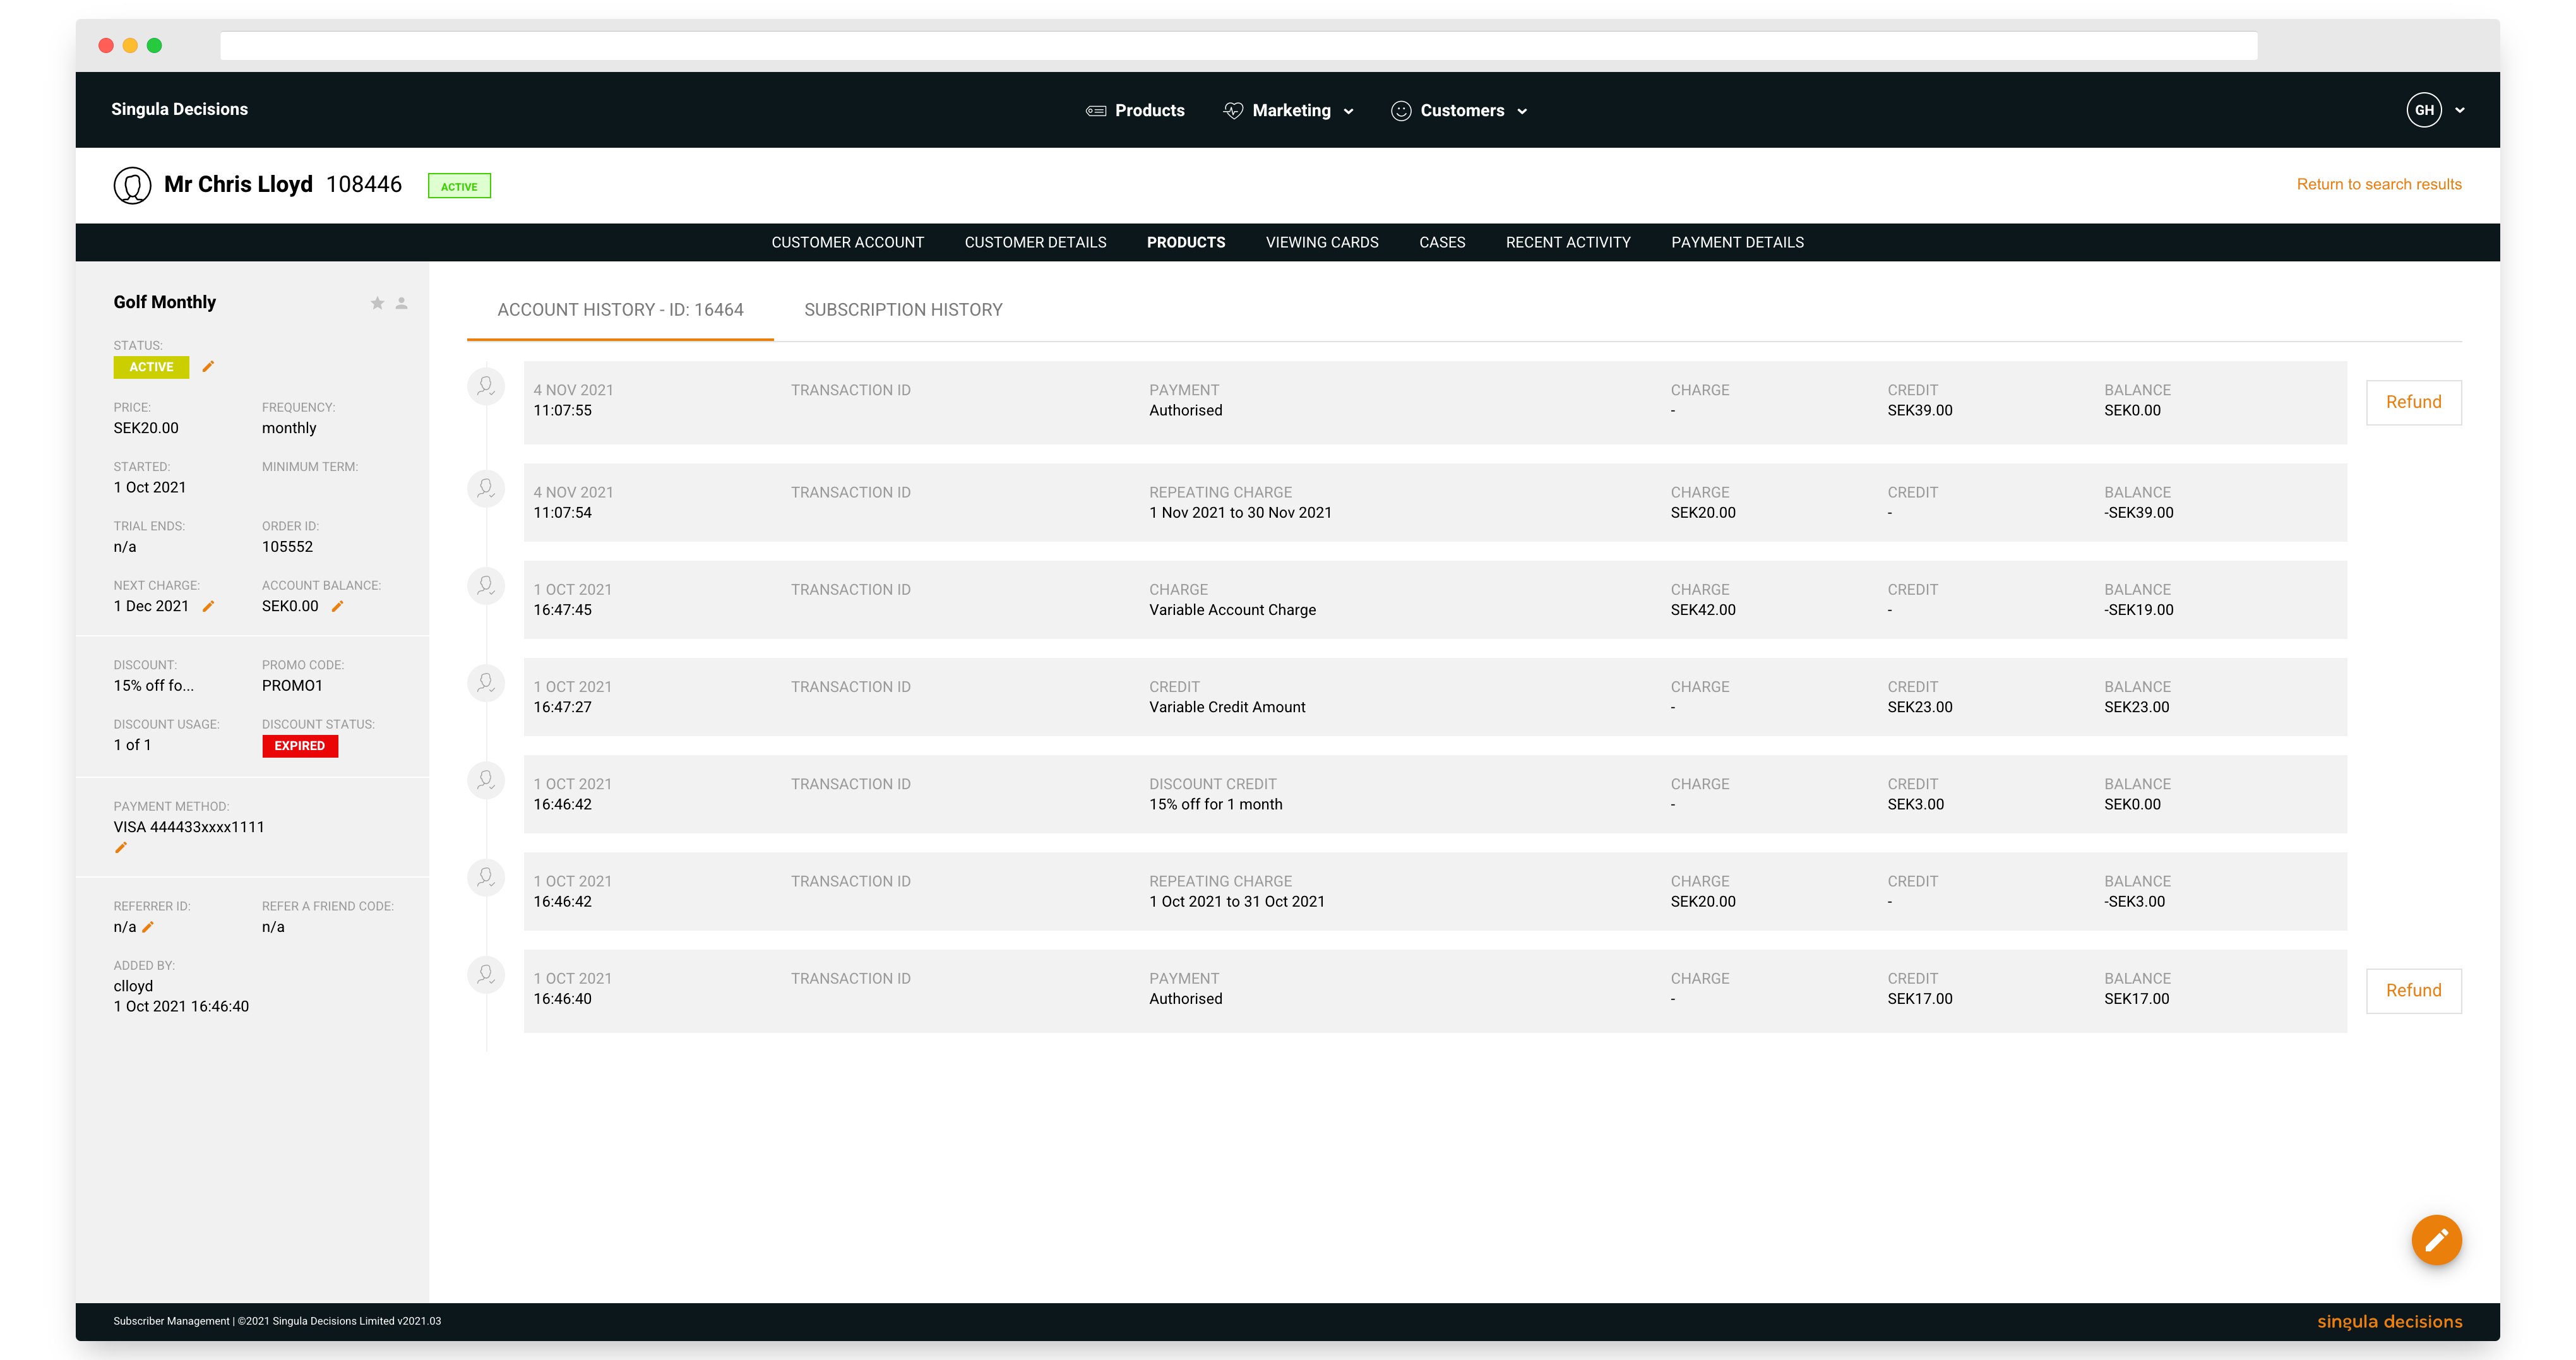Click customer avatar icon beside Mr Chris Lloyd
The image size is (2576, 1360).
(x=132, y=185)
